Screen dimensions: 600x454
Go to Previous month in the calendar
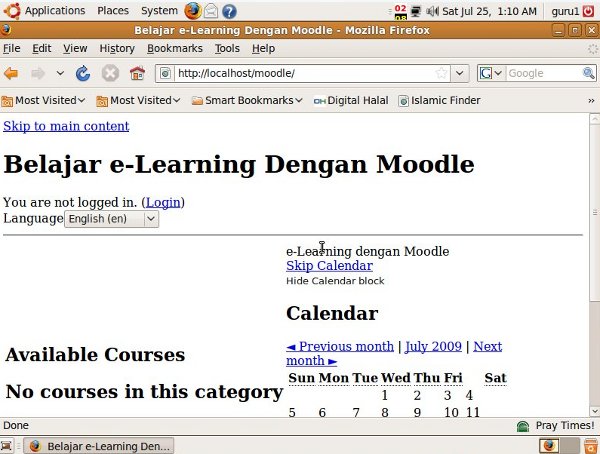pyautogui.click(x=340, y=346)
